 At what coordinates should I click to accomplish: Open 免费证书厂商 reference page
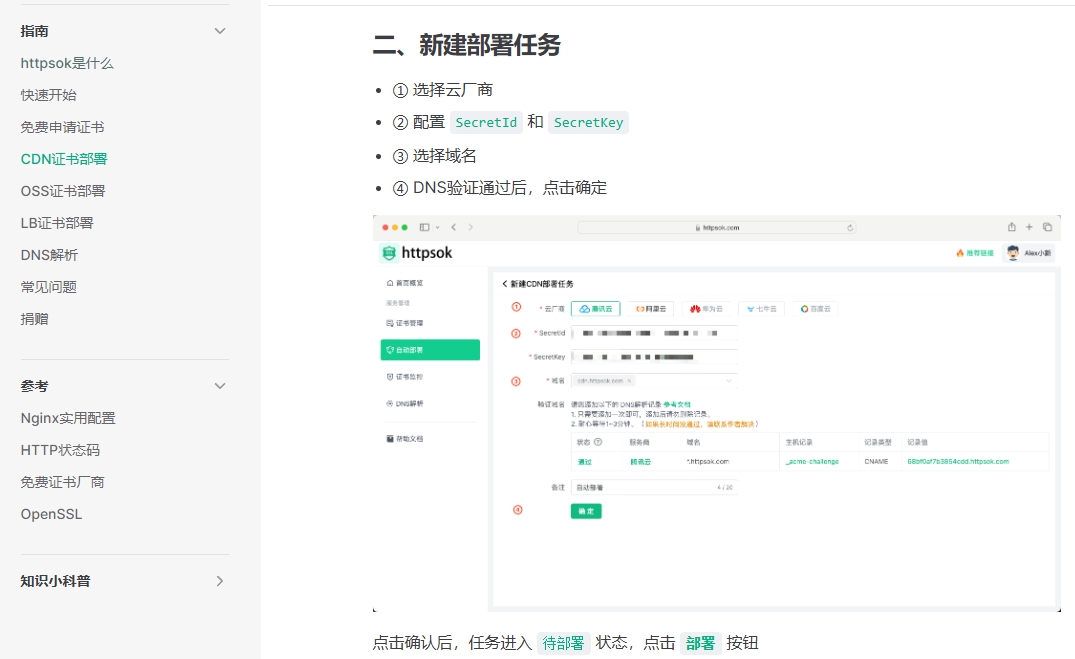(x=62, y=482)
